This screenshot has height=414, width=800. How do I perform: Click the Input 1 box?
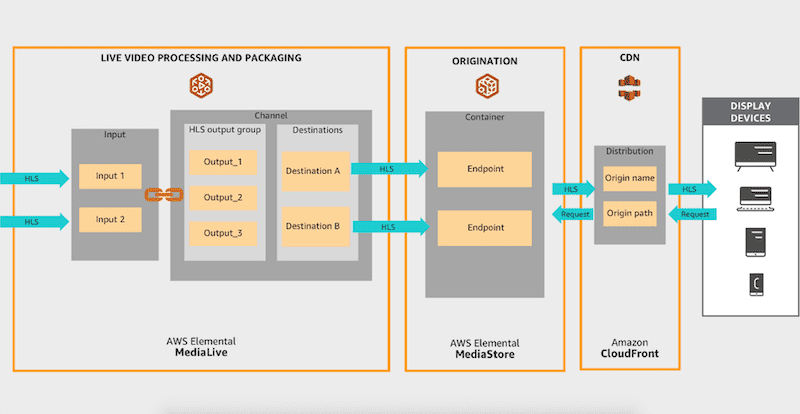click(110, 176)
